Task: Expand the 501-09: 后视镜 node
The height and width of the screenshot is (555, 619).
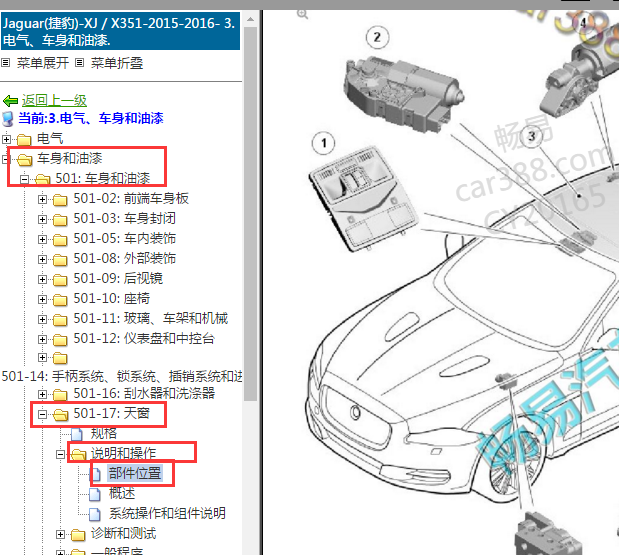Action: tap(42, 279)
